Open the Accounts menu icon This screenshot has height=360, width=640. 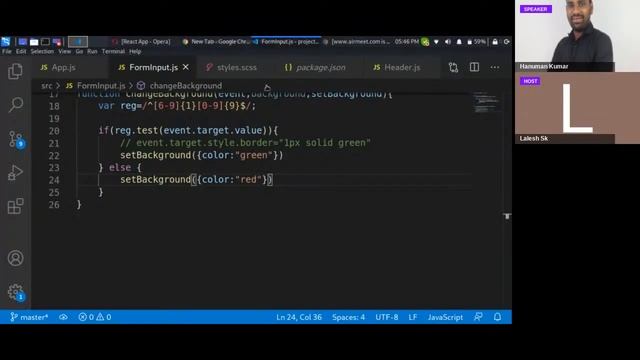point(16,258)
